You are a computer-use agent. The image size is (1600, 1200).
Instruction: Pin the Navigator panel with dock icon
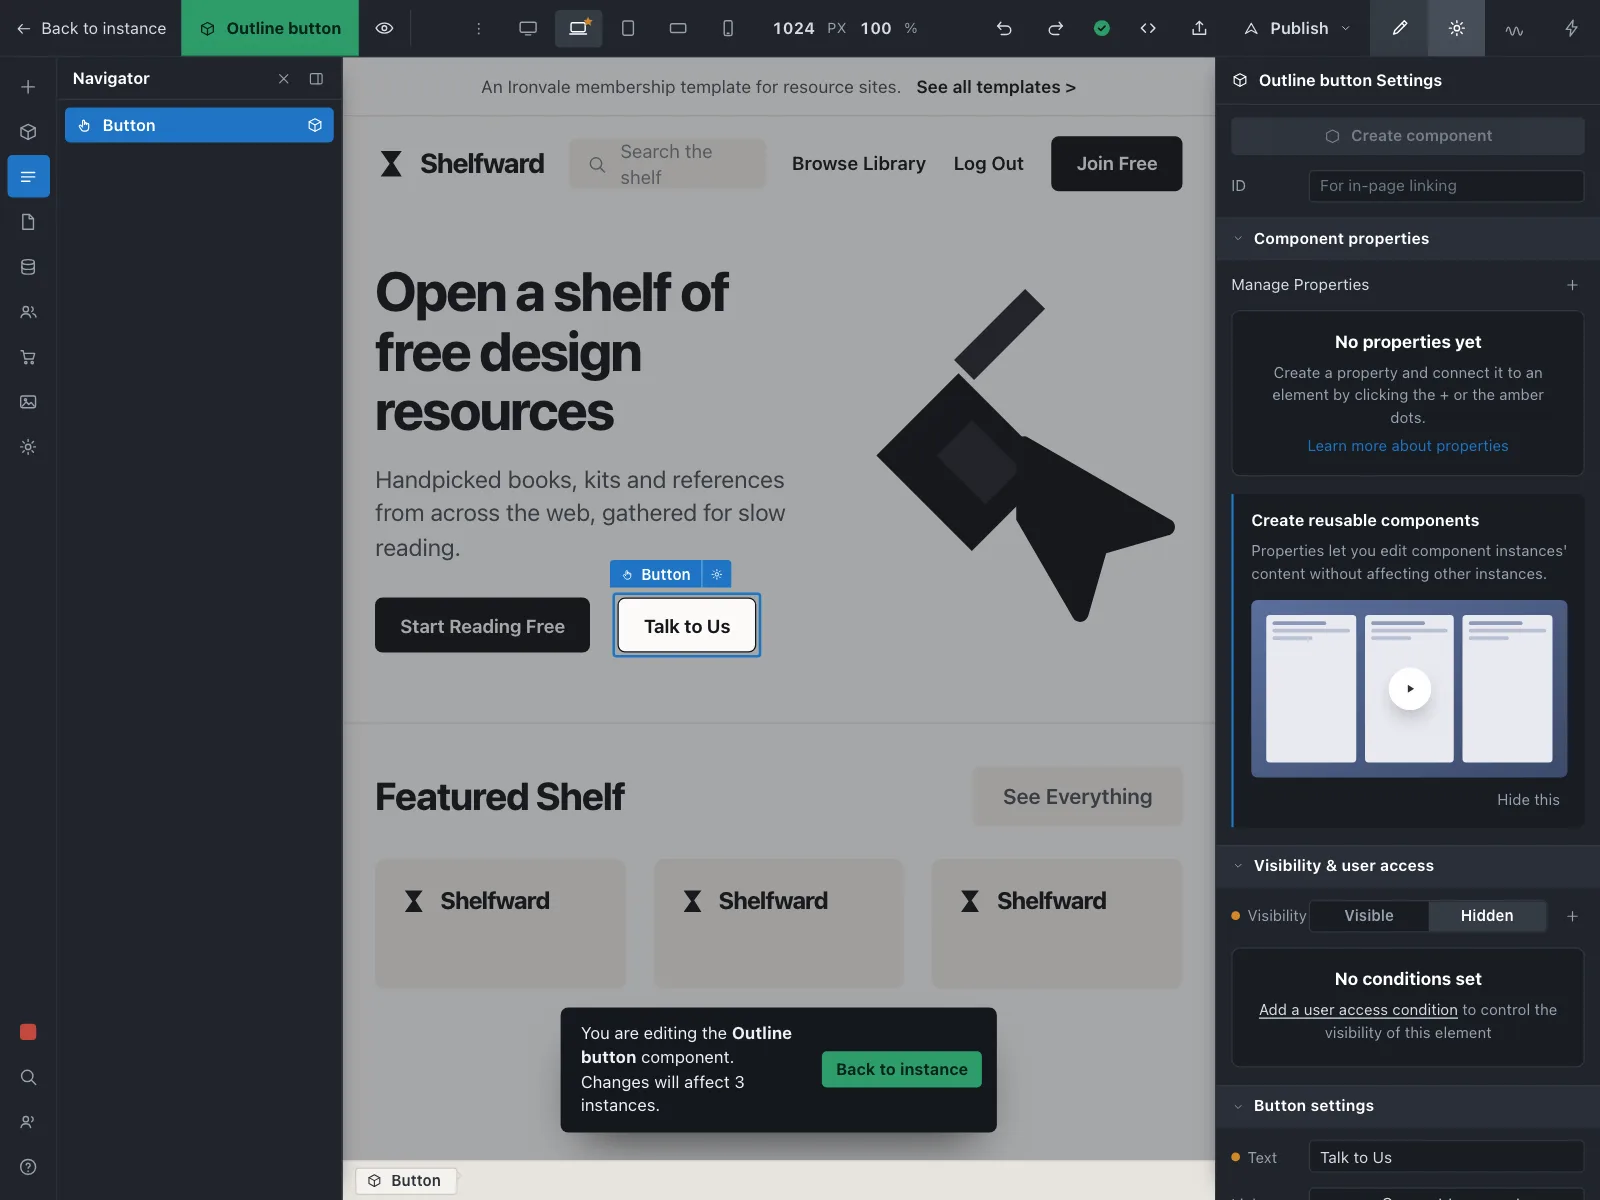316,79
